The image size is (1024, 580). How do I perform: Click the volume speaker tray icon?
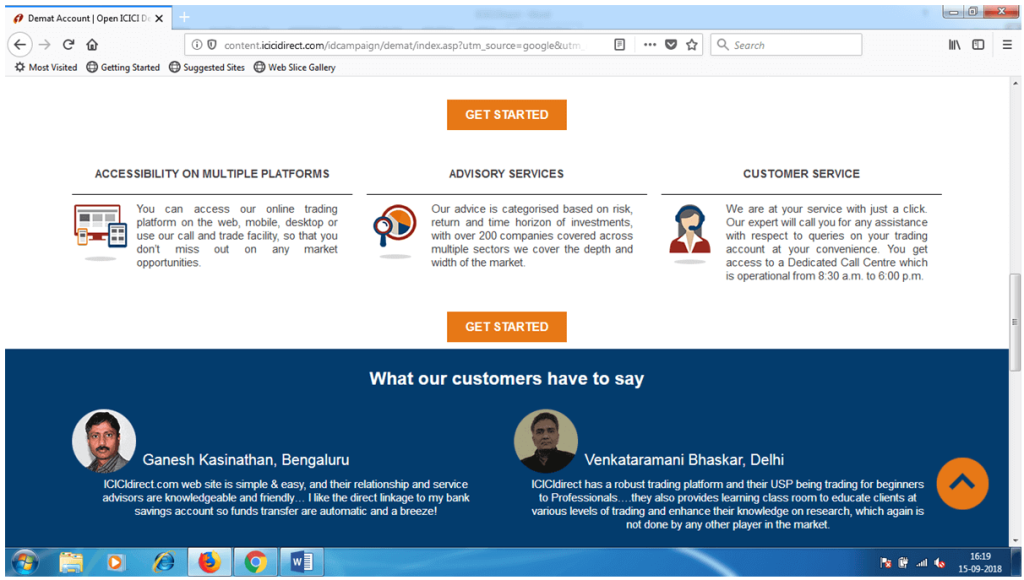(x=940, y=562)
